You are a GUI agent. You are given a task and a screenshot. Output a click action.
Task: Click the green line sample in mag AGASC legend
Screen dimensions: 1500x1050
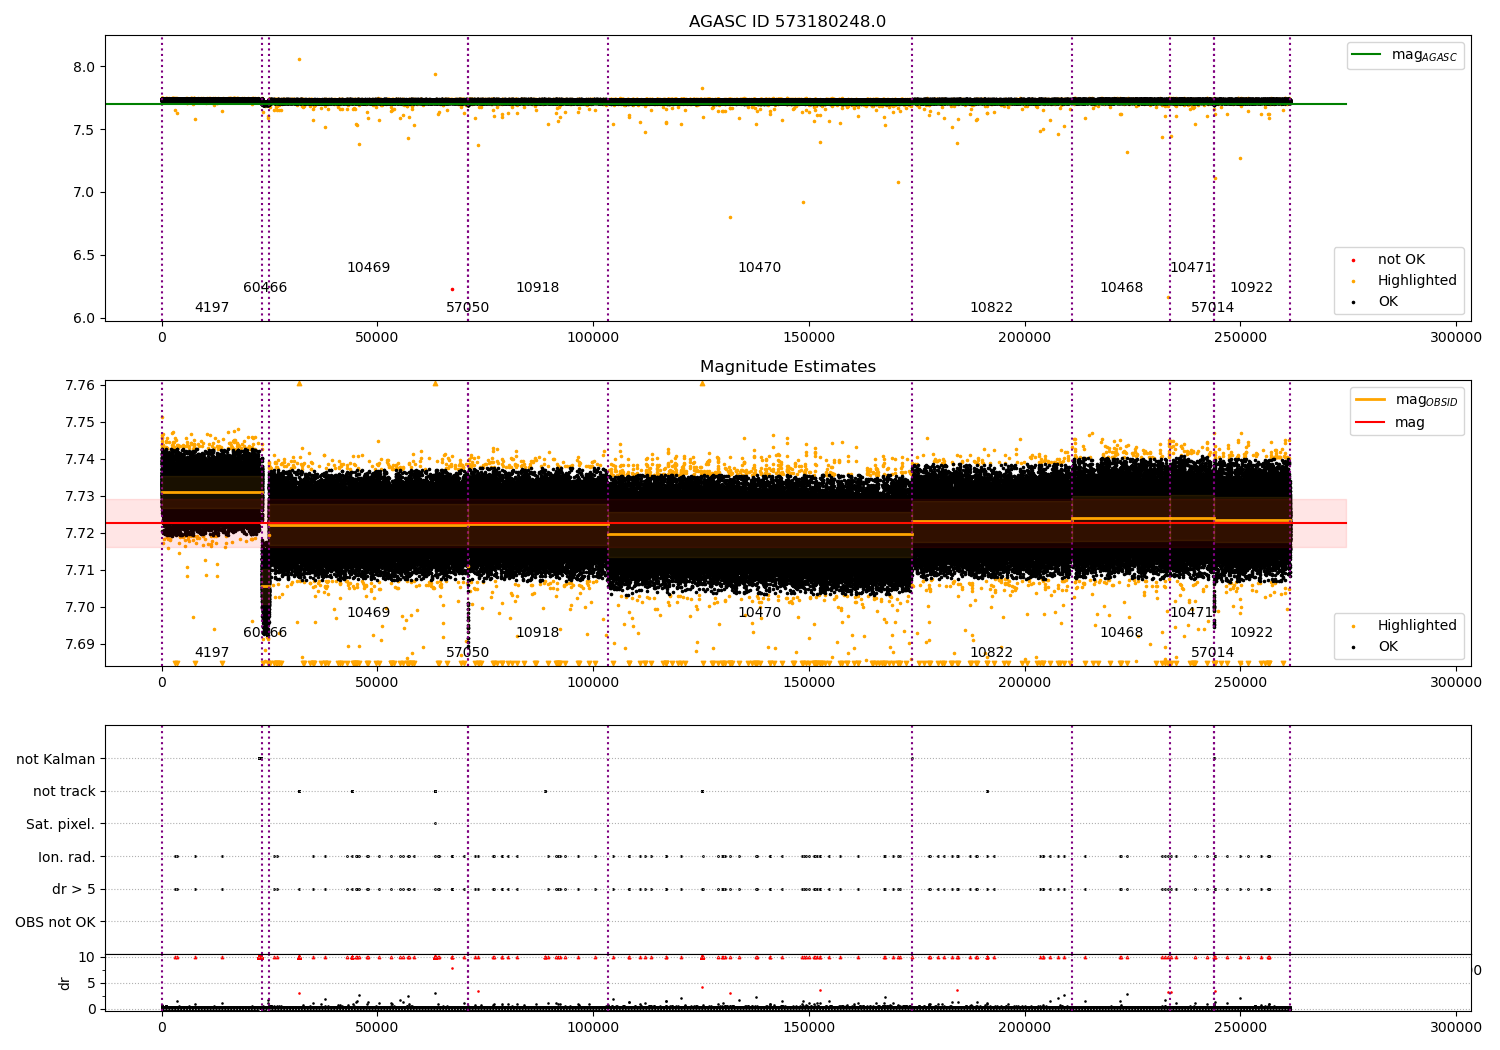coord(1366,54)
